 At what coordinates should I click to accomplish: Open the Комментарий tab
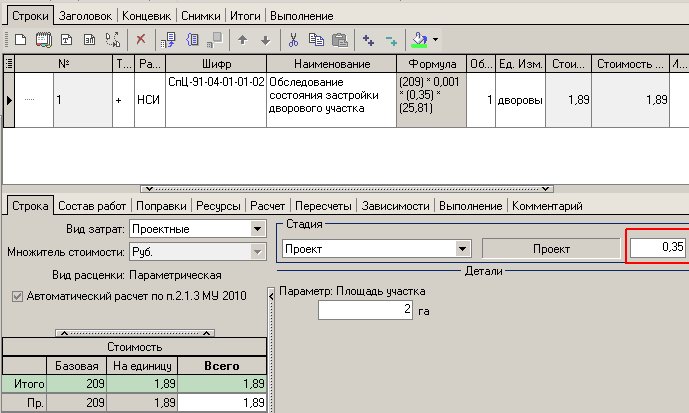tap(547, 206)
